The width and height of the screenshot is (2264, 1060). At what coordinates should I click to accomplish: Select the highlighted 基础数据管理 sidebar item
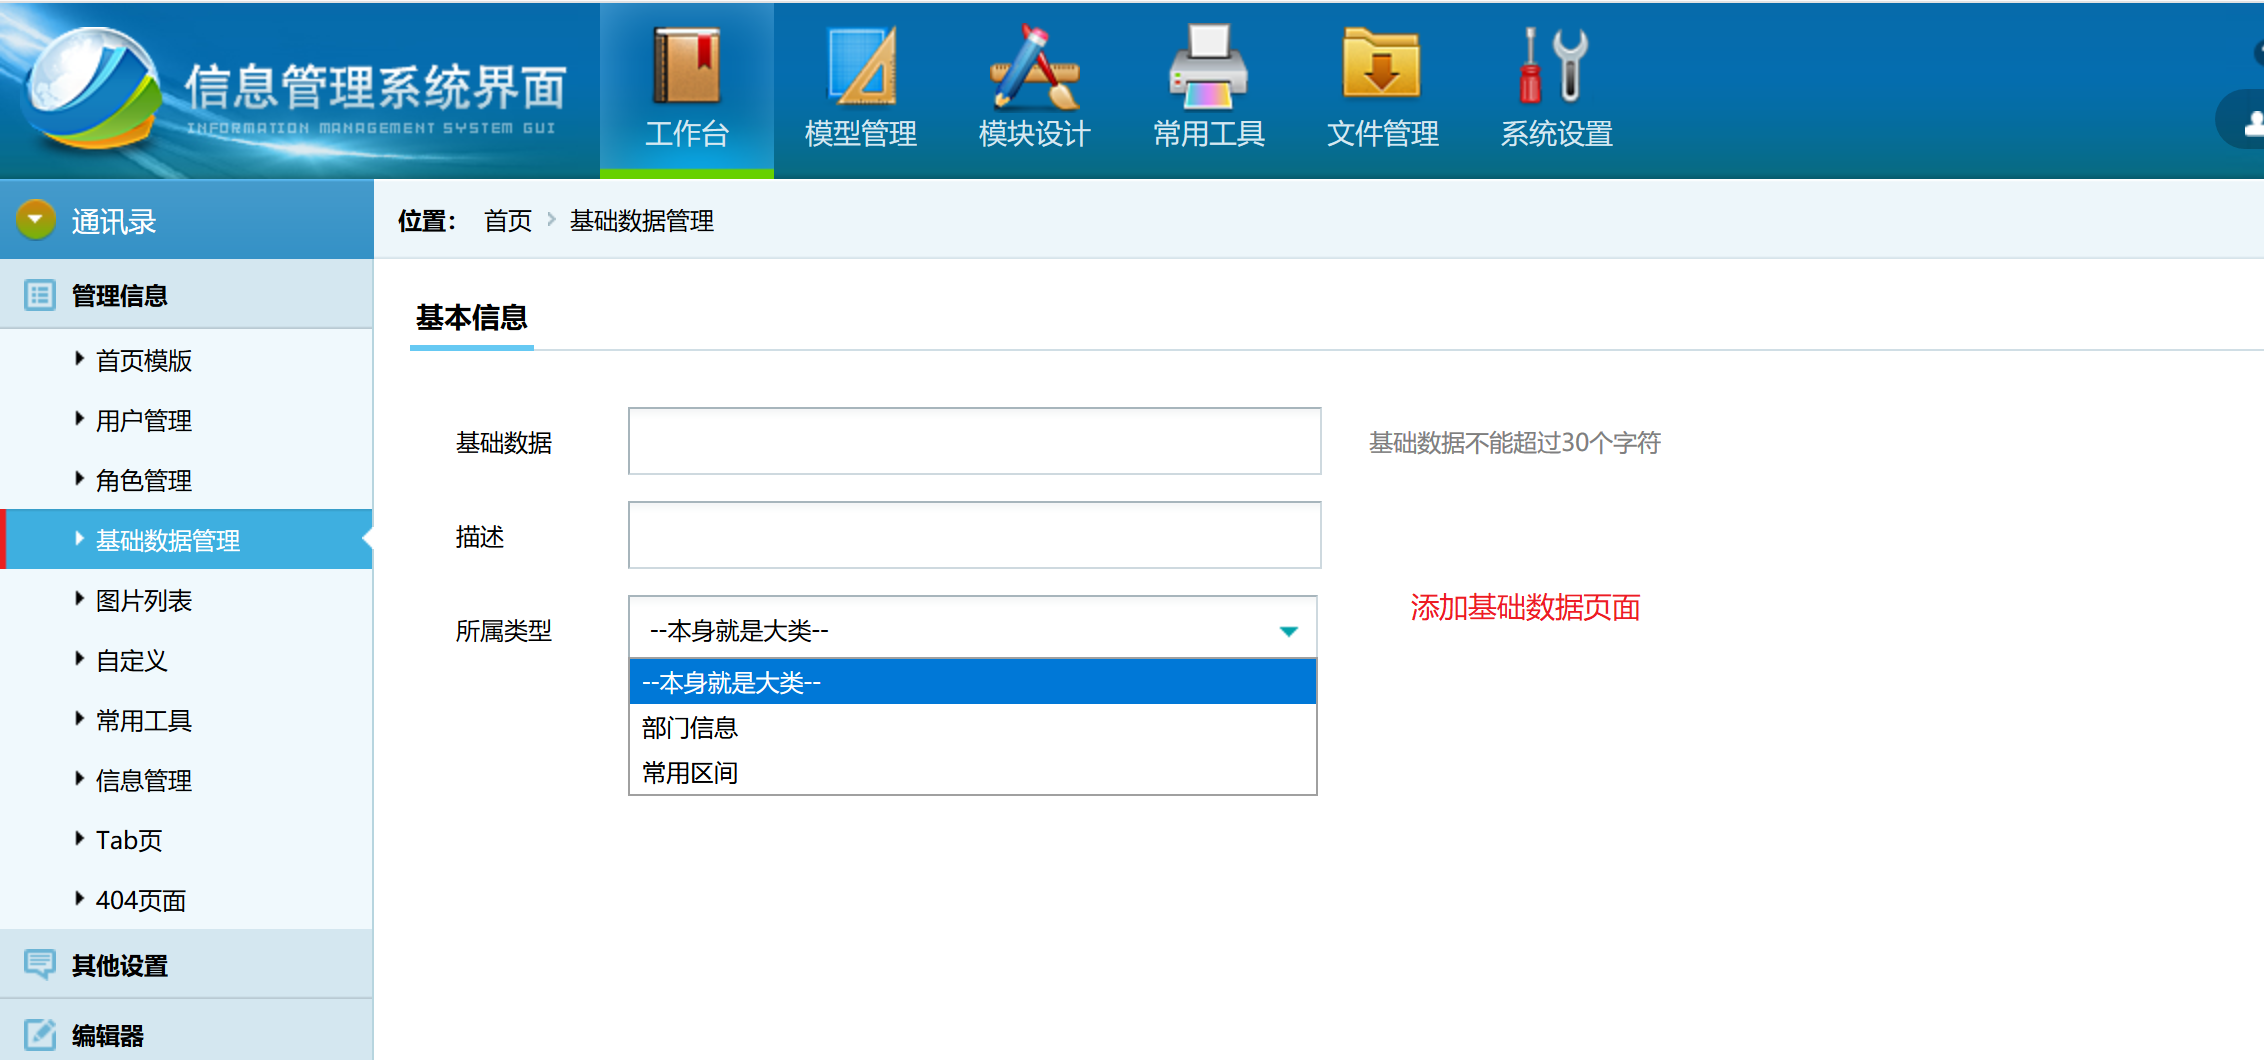click(x=187, y=540)
